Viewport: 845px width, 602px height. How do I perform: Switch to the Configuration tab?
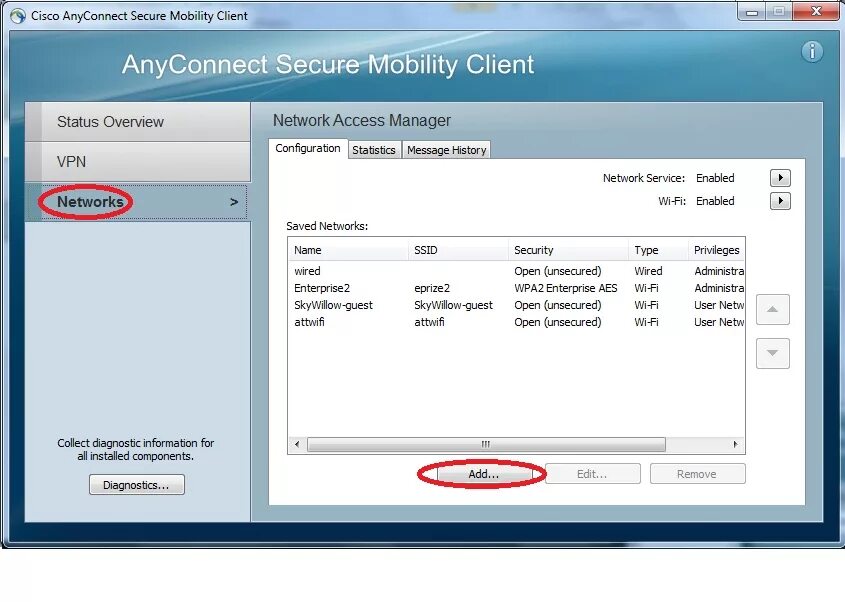(x=308, y=148)
